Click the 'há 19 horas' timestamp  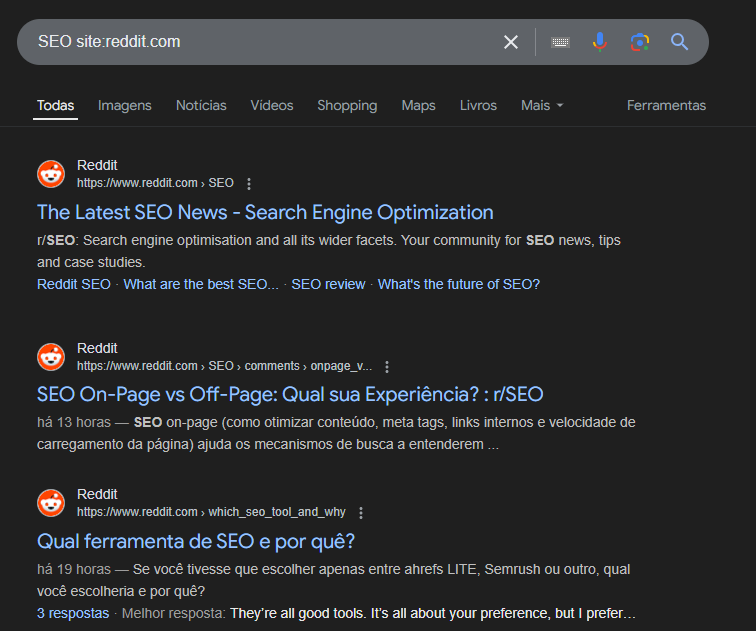tap(74, 569)
